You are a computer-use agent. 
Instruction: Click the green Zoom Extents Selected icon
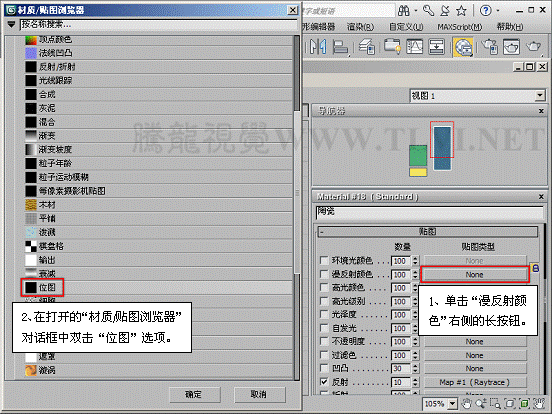click(524, 403)
